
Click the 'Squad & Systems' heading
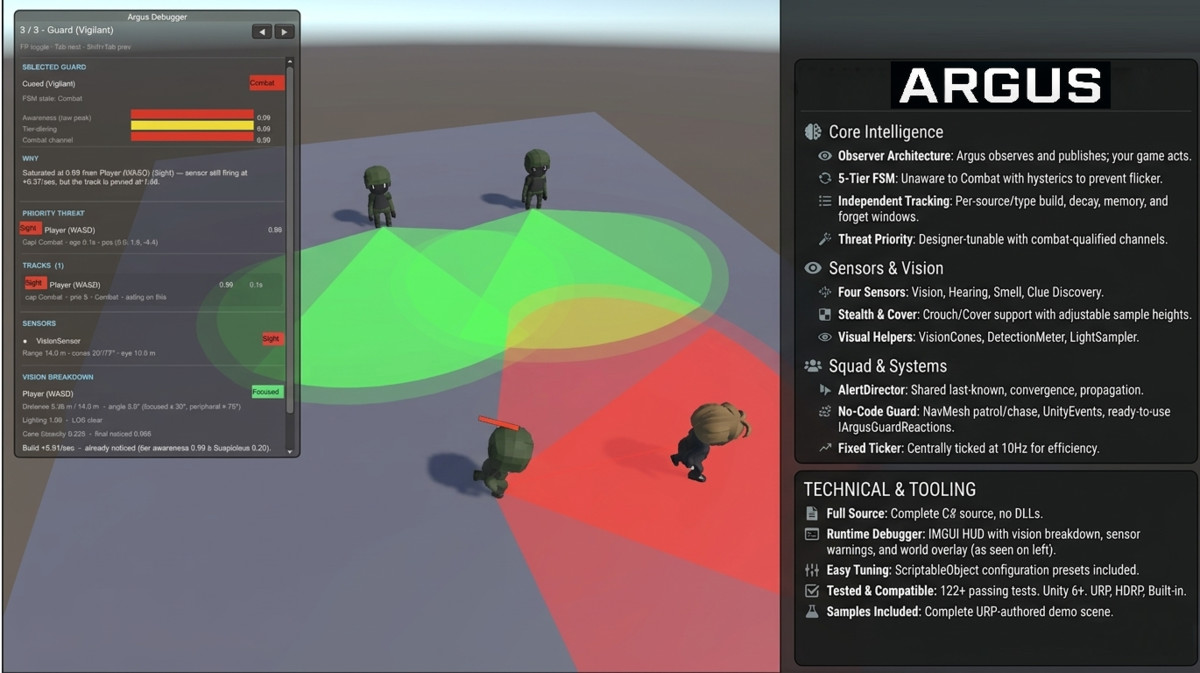tap(888, 366)
